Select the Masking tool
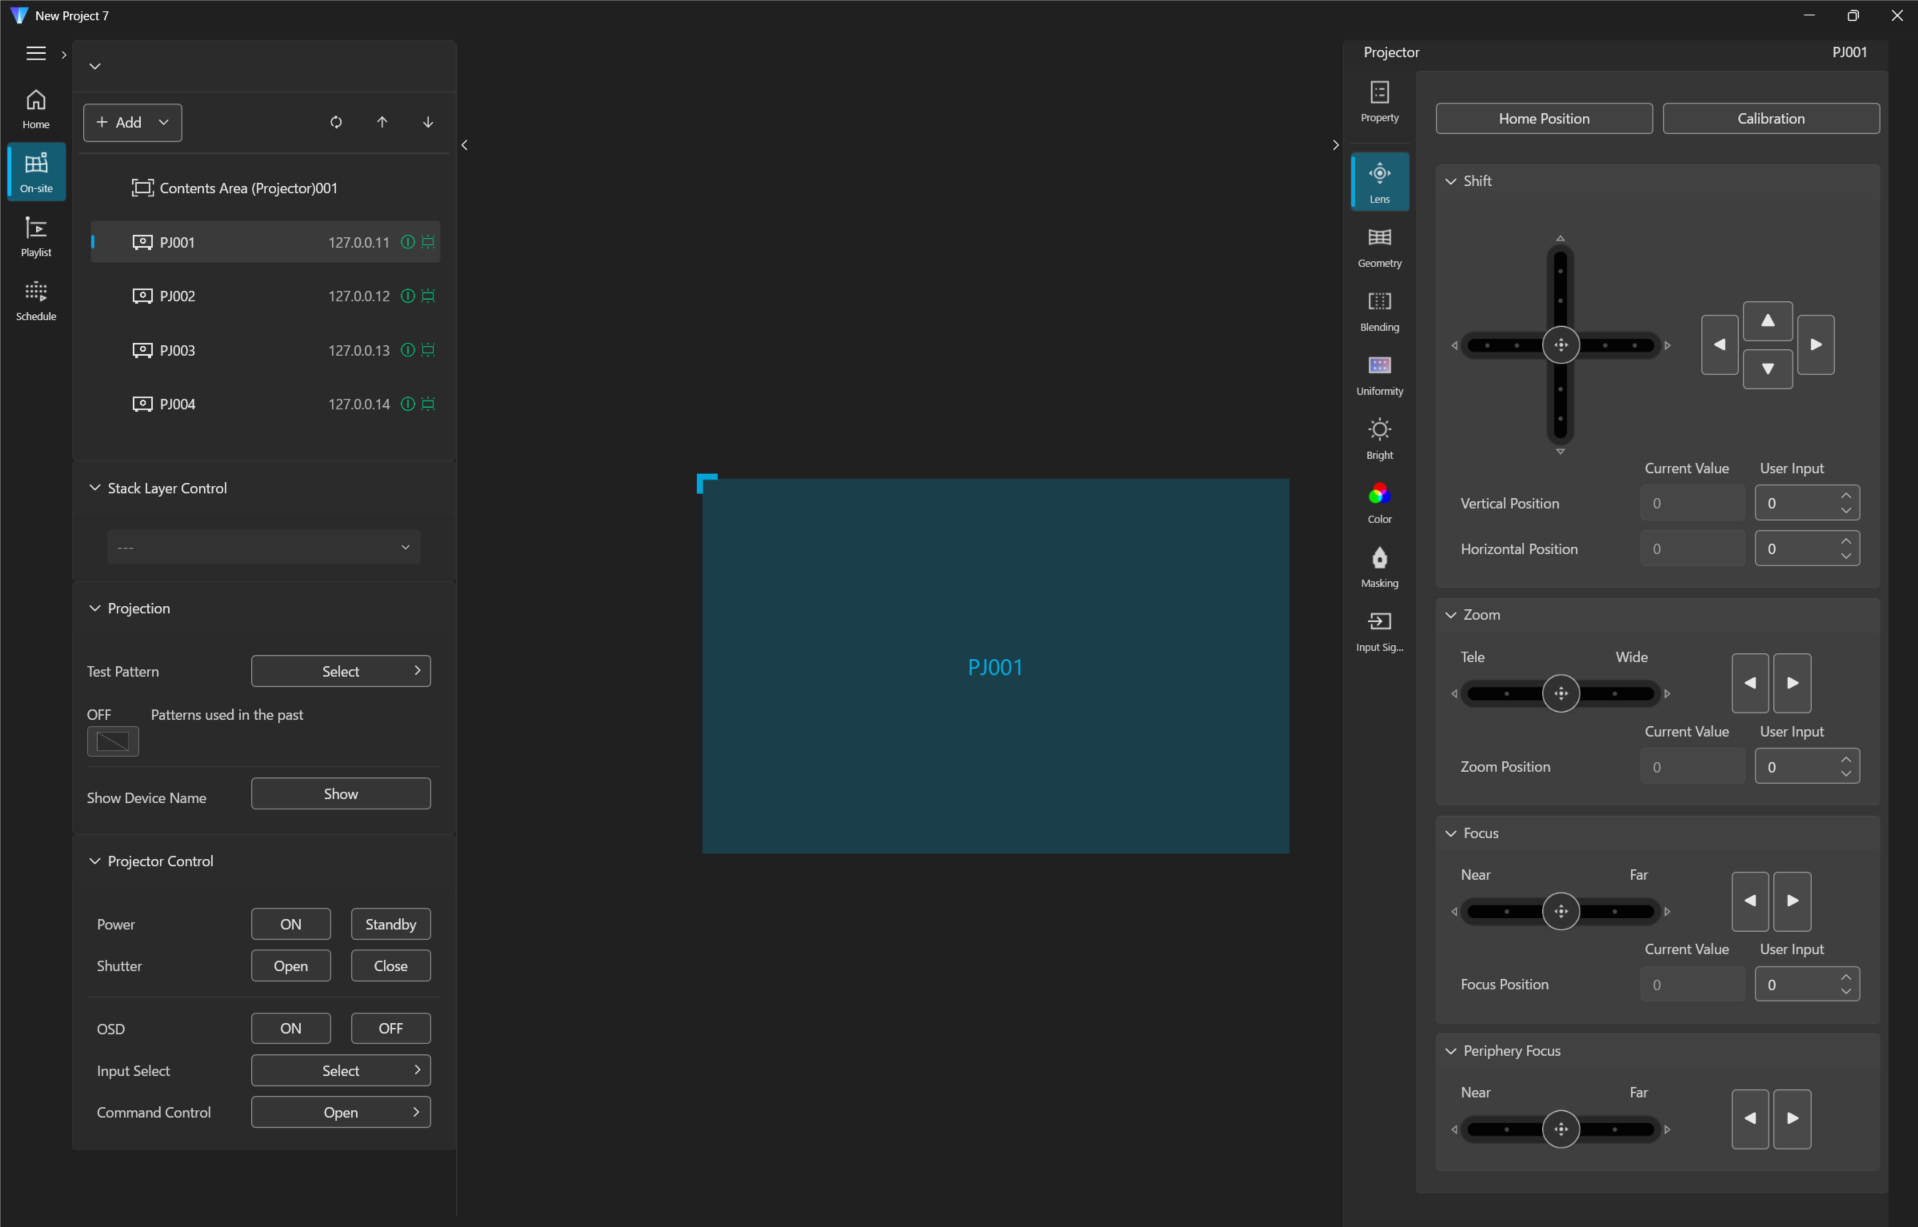 click(1379, 566)
